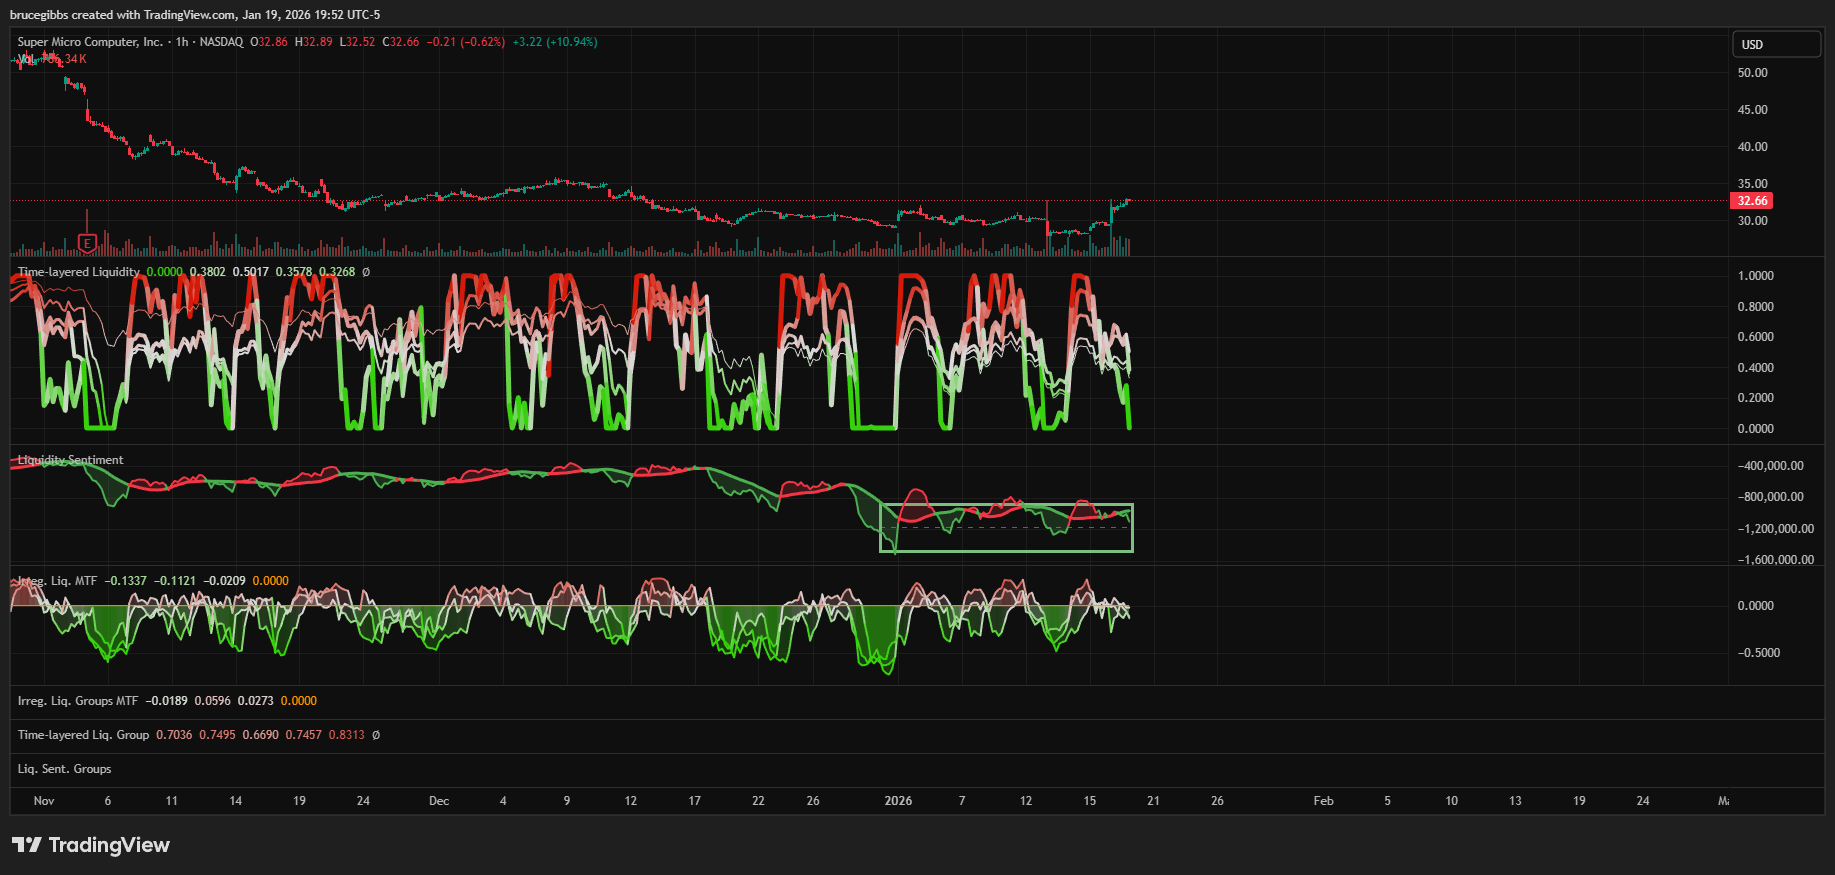Expand the Time-layered Liq. Group pane
The image size is (1835, 875).
[x=83, y=735]
